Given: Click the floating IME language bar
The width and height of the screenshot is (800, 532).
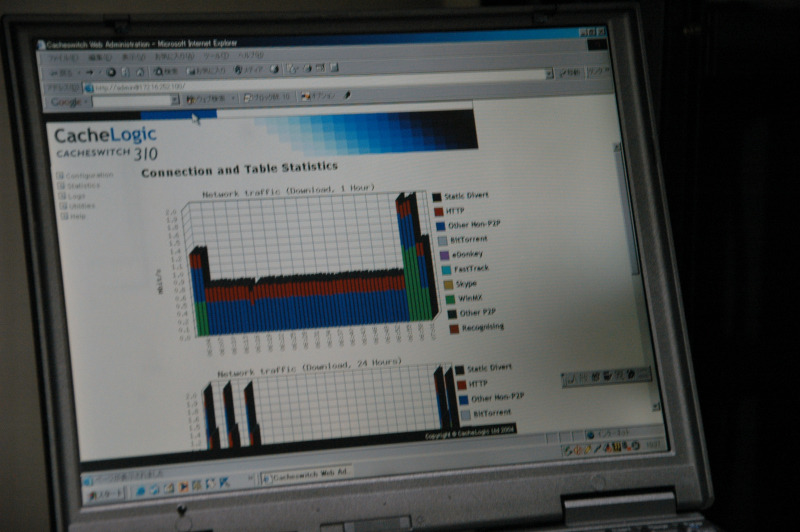Looking at the screenshot, I should pyautogui.click(x=606, y=376).
